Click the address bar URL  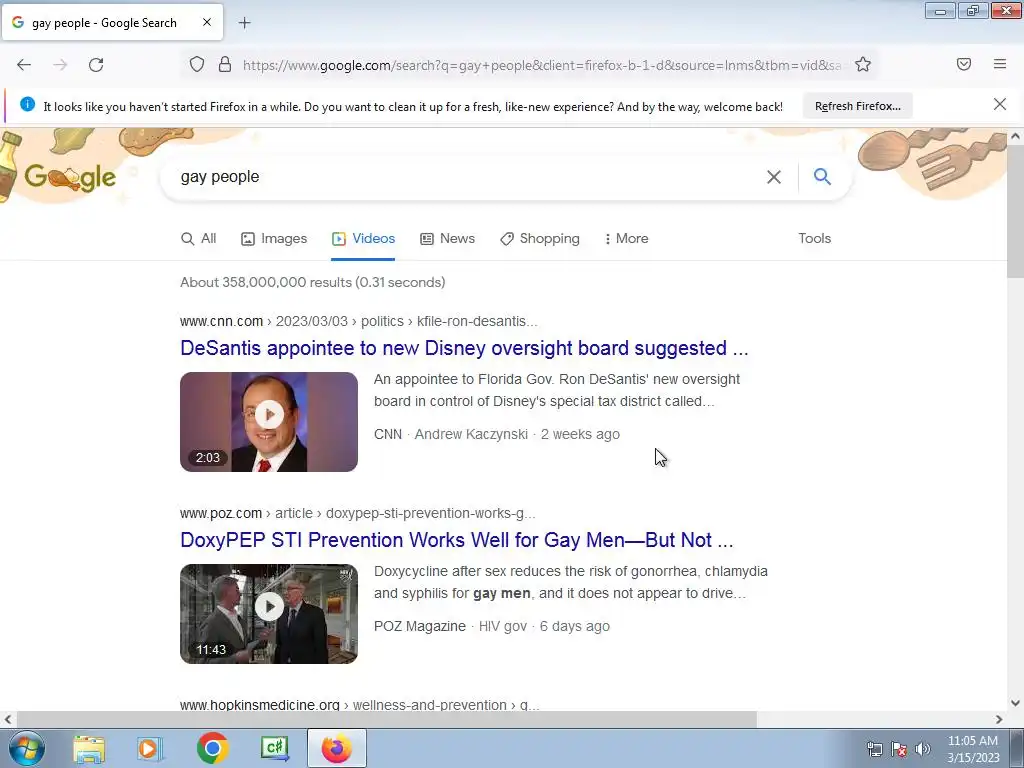pyautogui.click(x=542, y=65)
